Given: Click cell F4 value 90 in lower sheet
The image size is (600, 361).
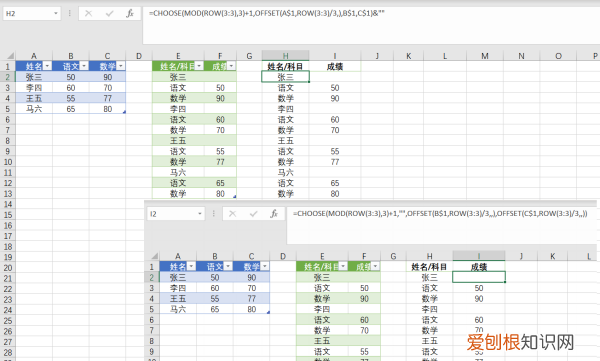Looking at the screenshot, I should (x=364, y=299).
